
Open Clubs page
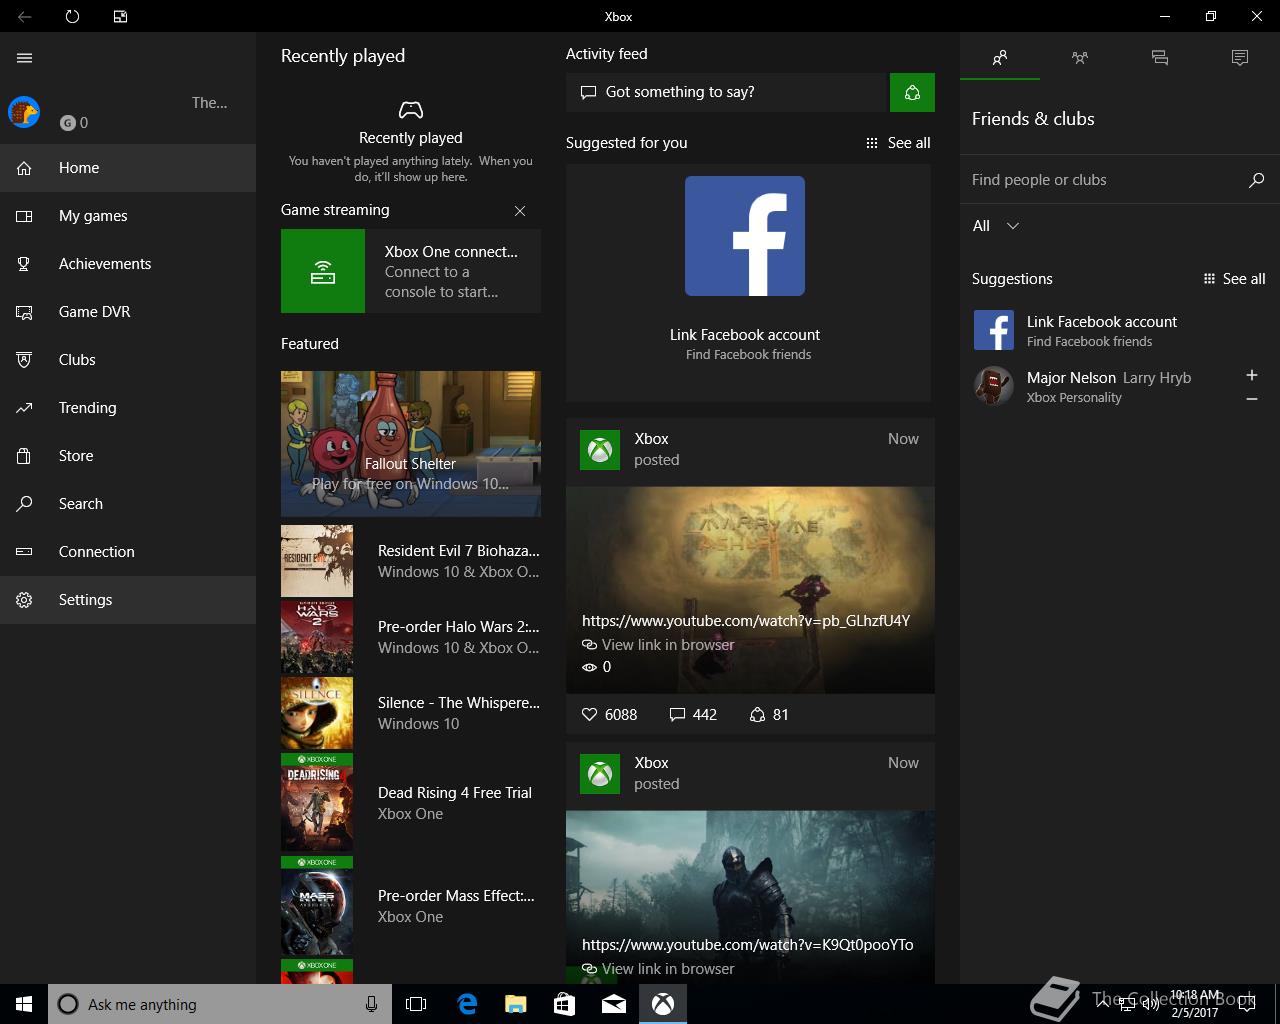pyautogui.click(x=128, y=360)
